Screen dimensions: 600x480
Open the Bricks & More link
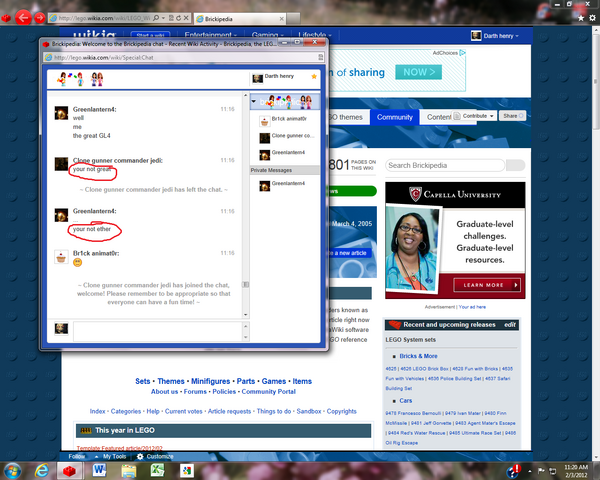click(418, 356)
